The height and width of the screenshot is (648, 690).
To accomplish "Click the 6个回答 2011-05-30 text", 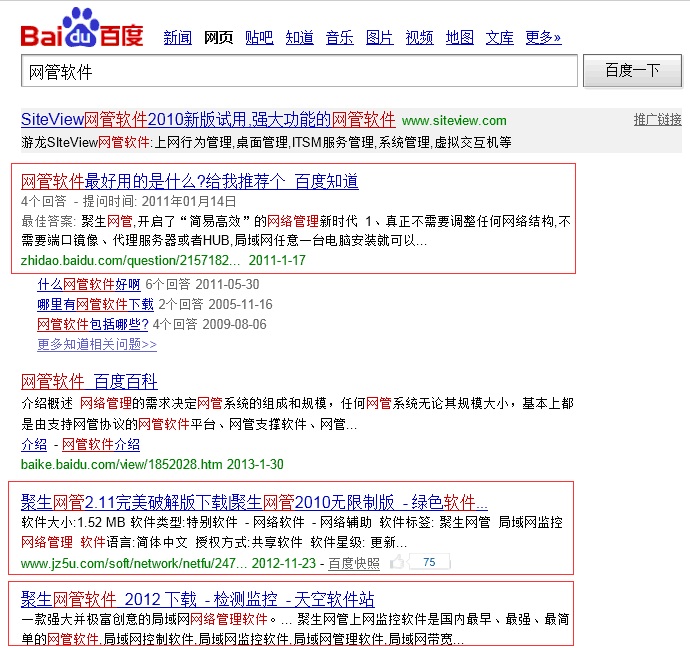I will coord(202,285).
